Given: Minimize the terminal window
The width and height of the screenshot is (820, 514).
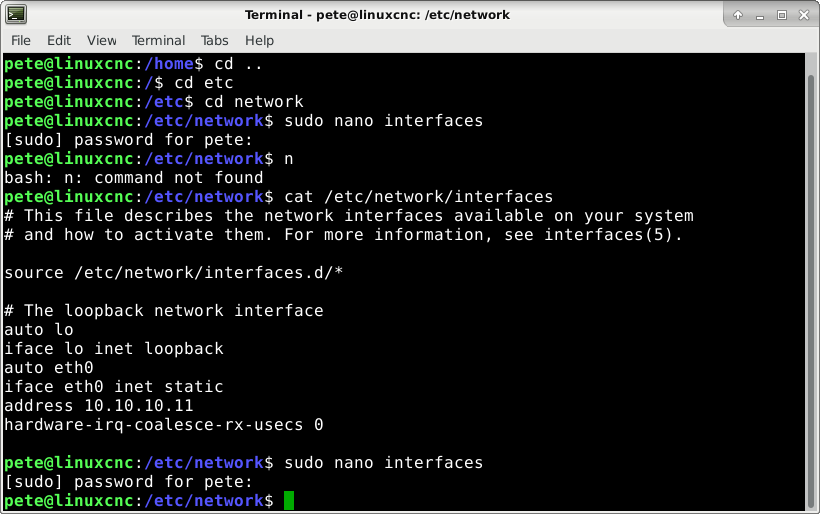Looking at the screenshot, I should [x=760, y=16].
